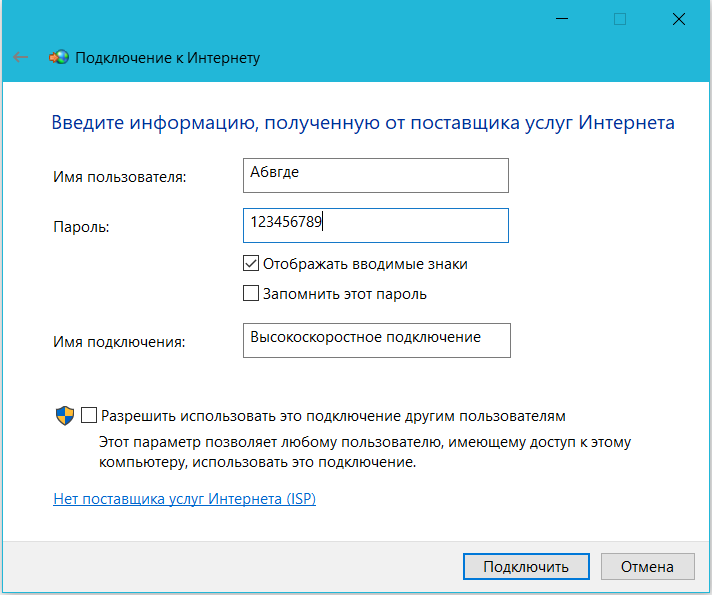
Task: Click the network globe icon beside title
Action: pos(59,58)
